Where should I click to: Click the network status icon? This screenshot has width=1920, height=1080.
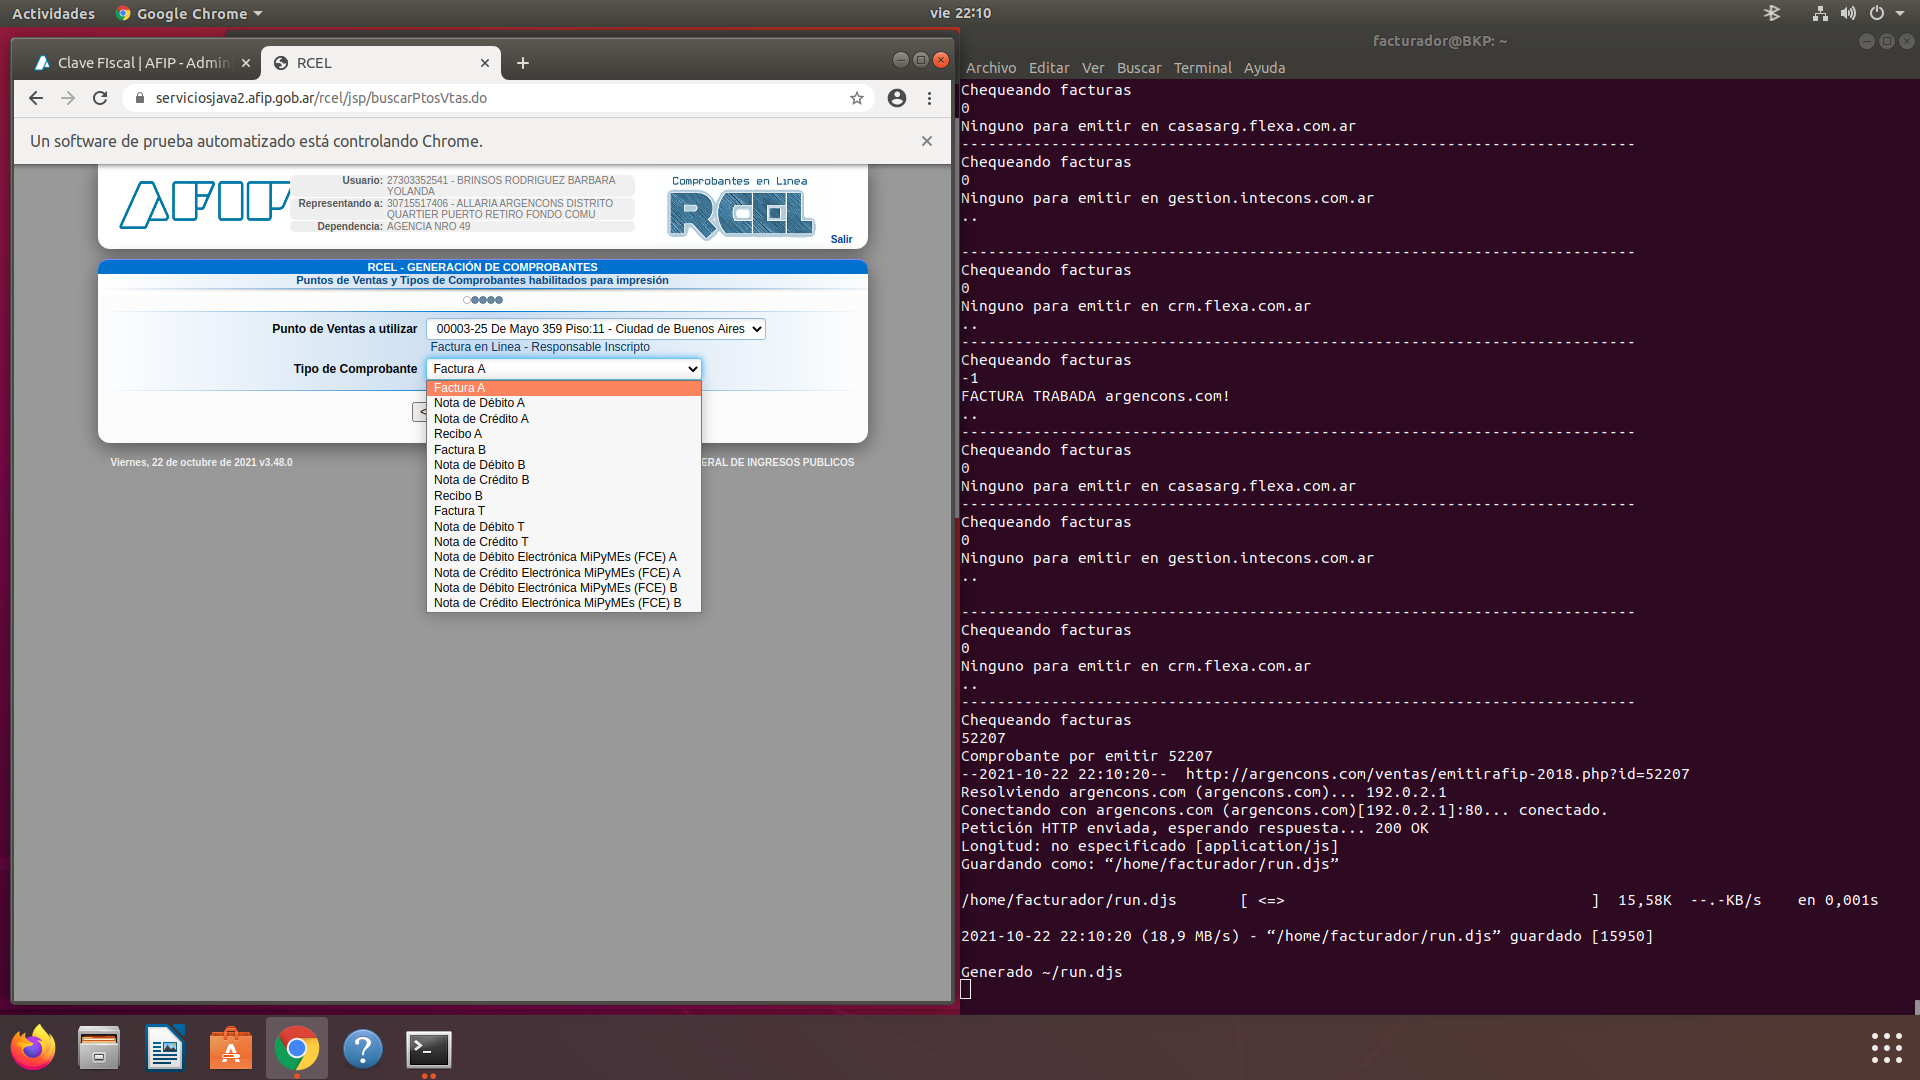pos(1820,13)
